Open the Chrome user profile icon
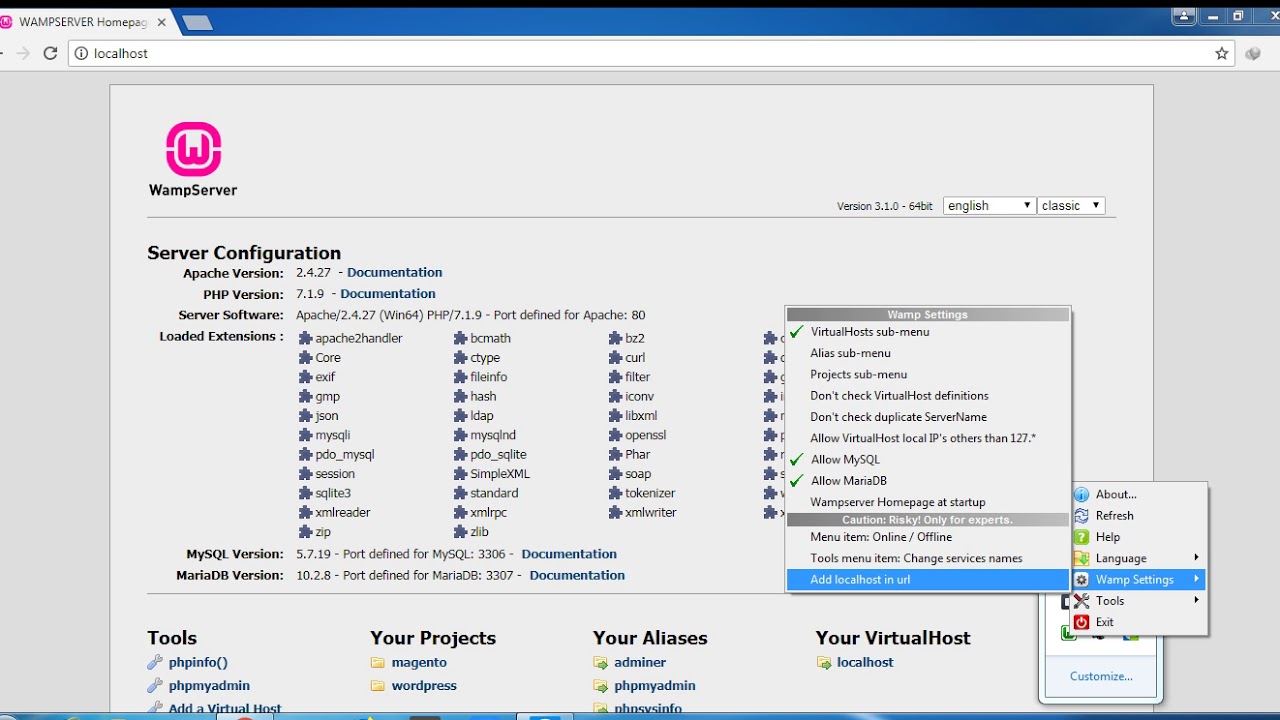Image resolution: width=1280 pixels, height=720 pixels. pos(1184,15)
